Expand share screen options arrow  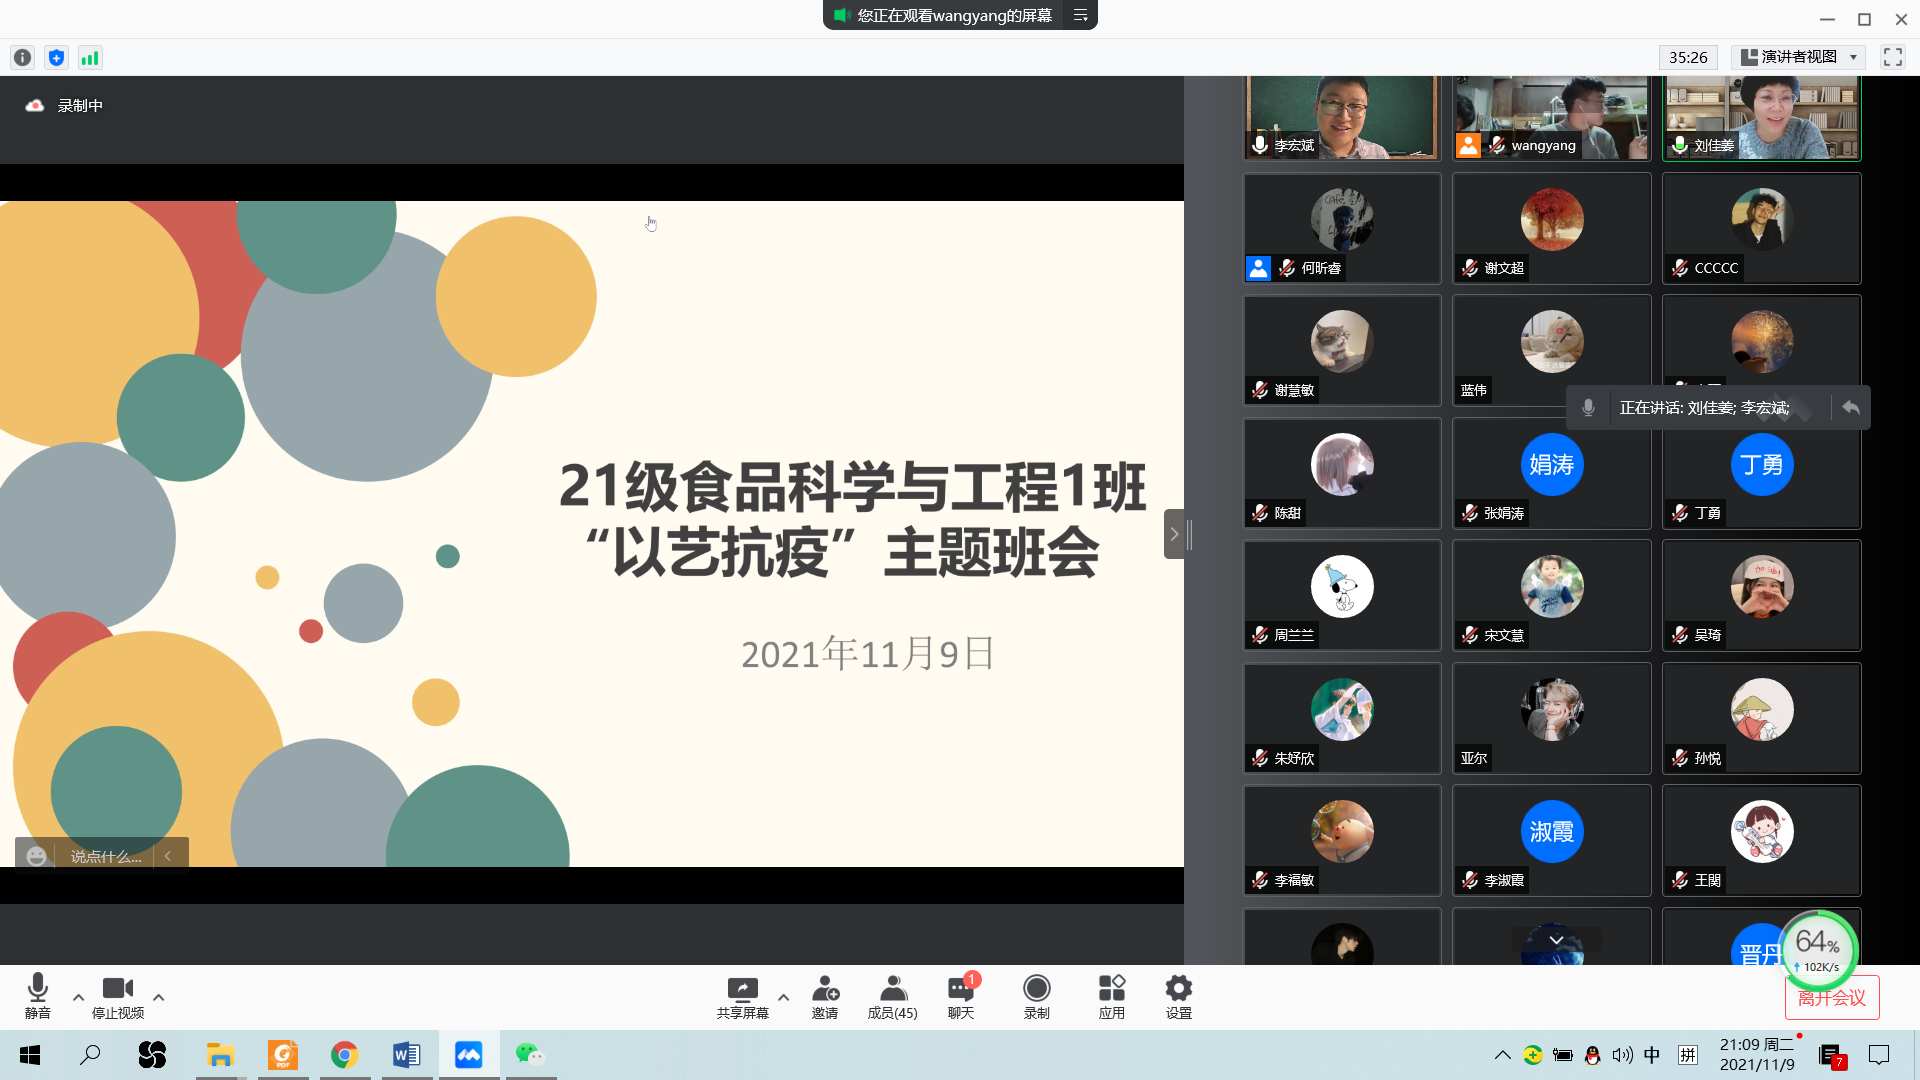point(783,997)
